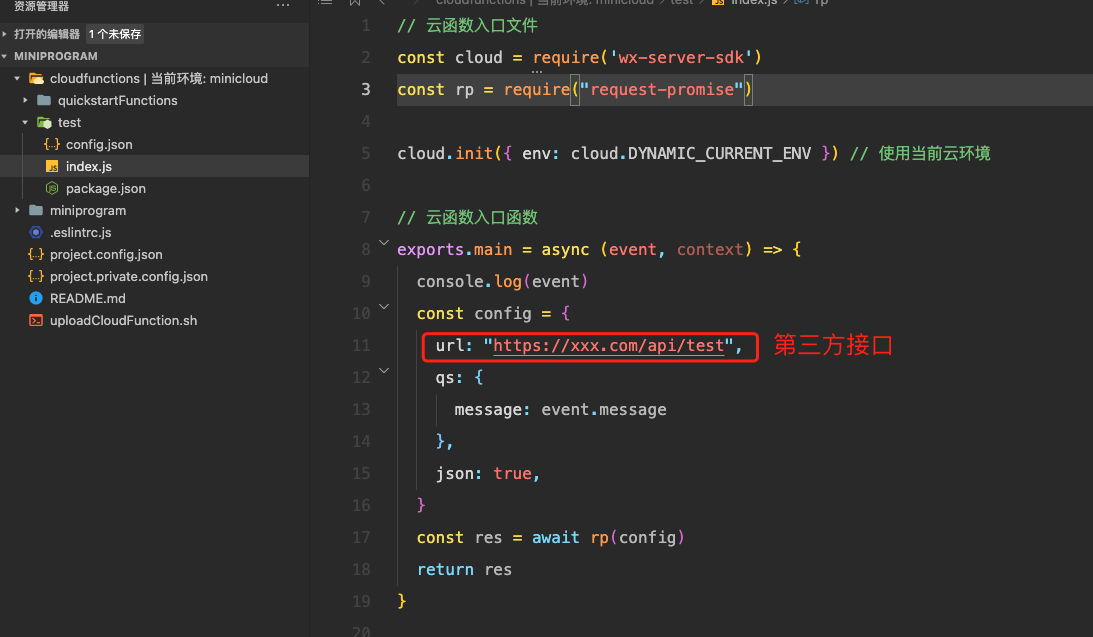Click 'console.log(event)' on line 9
Screen dimensions: 1093x637
click(x=503, y=282)
